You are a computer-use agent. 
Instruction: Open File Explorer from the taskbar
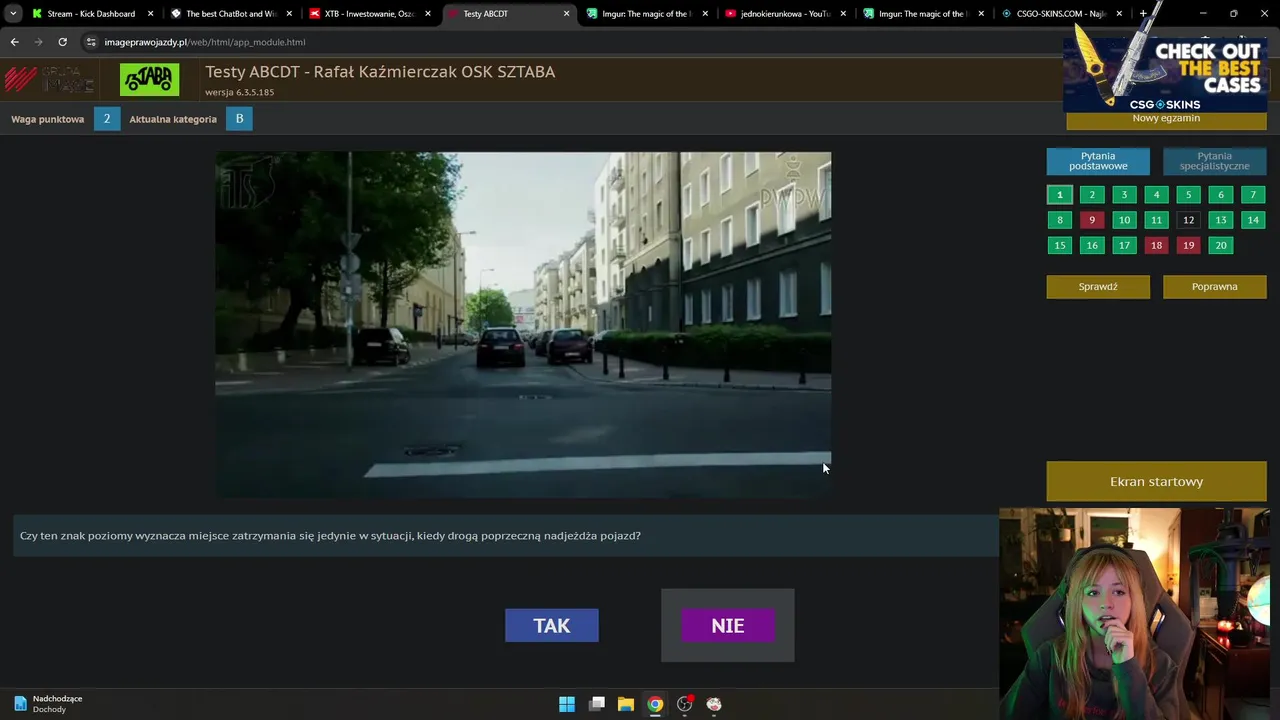click(x=626, y=704)
